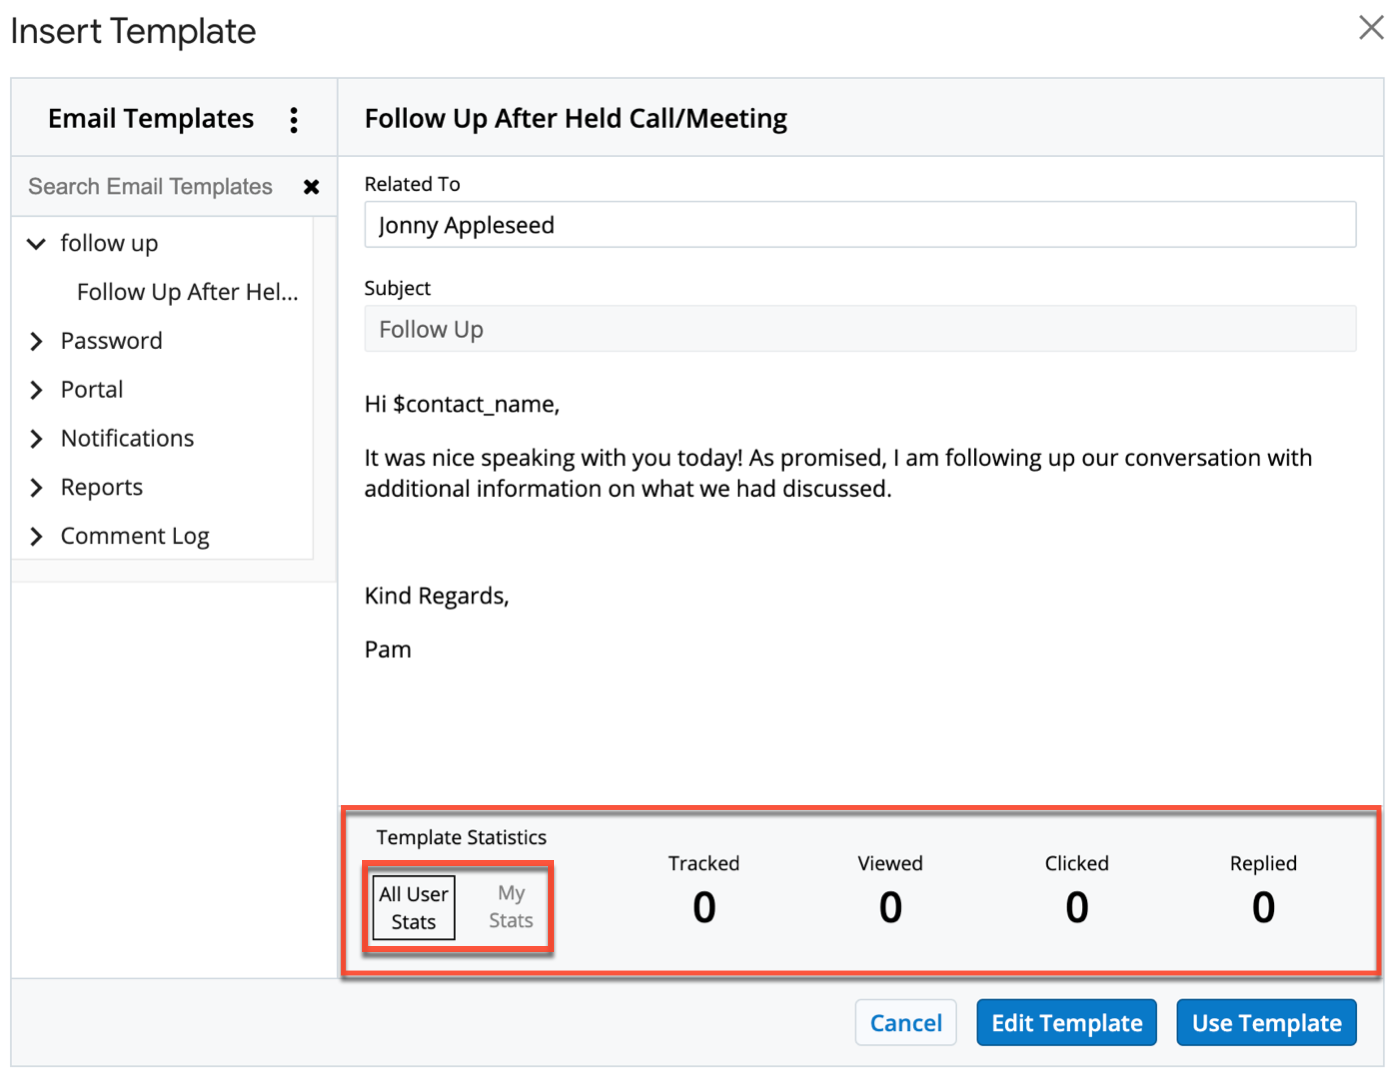Click the Subject field
The width and height of the screenshot is (1400, 1080).
pos(859,329)
